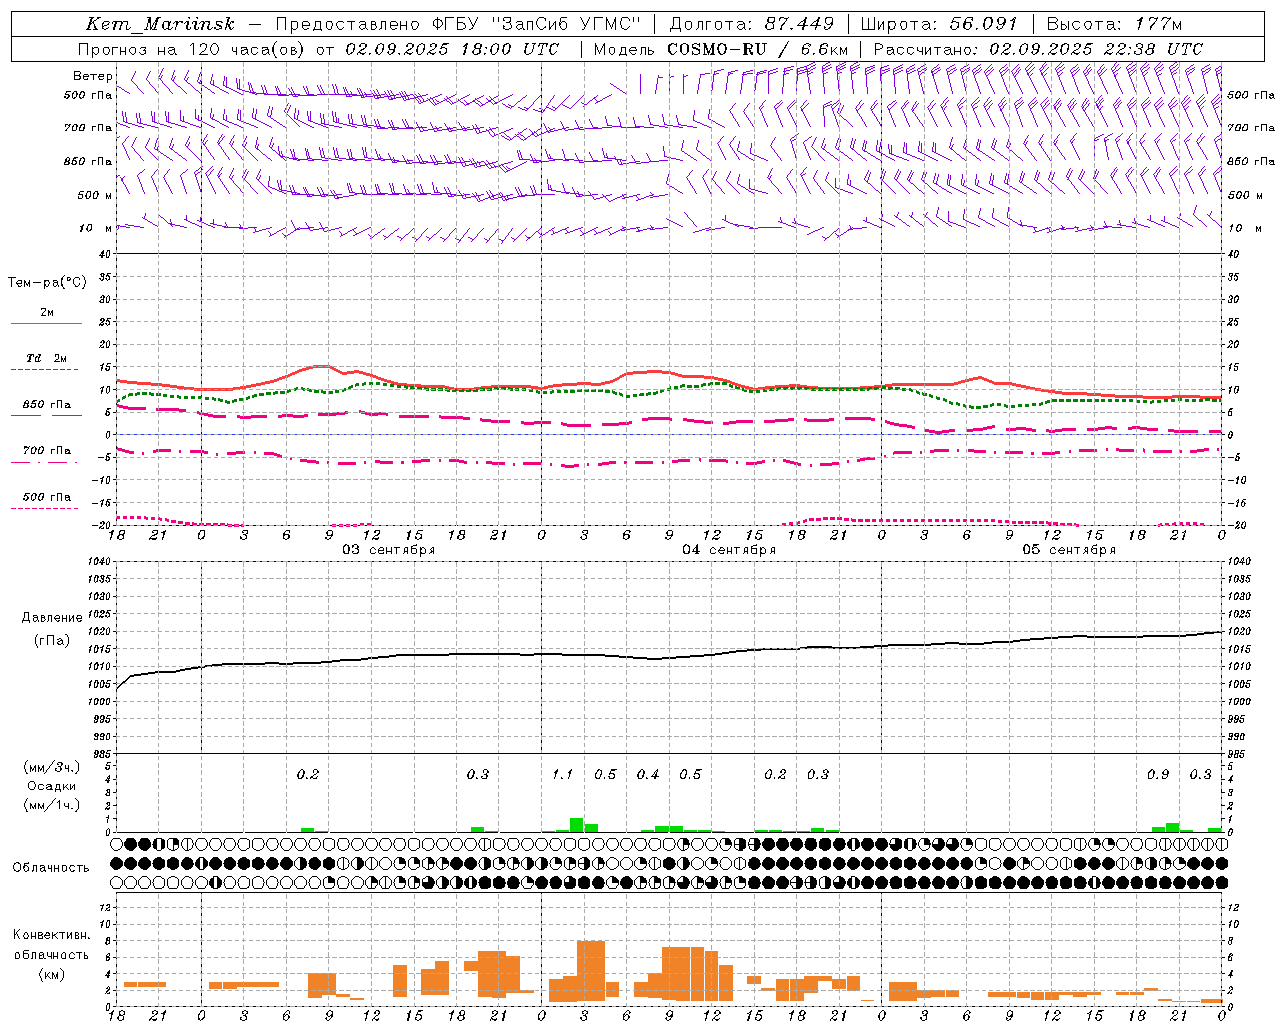1280x1024 pixels.
Task: Click the "05 сентября" date label
Action: pyautogui.click(x=1069, y=550)
